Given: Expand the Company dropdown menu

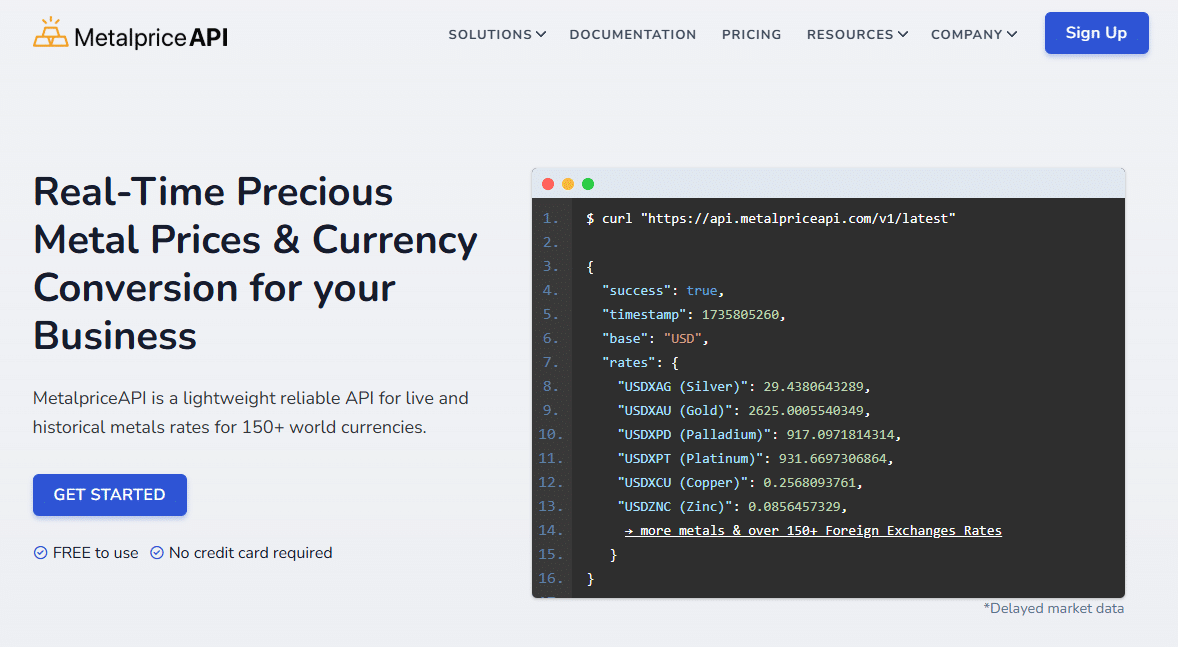Looking at the screenshot, I should coord(974,35).
